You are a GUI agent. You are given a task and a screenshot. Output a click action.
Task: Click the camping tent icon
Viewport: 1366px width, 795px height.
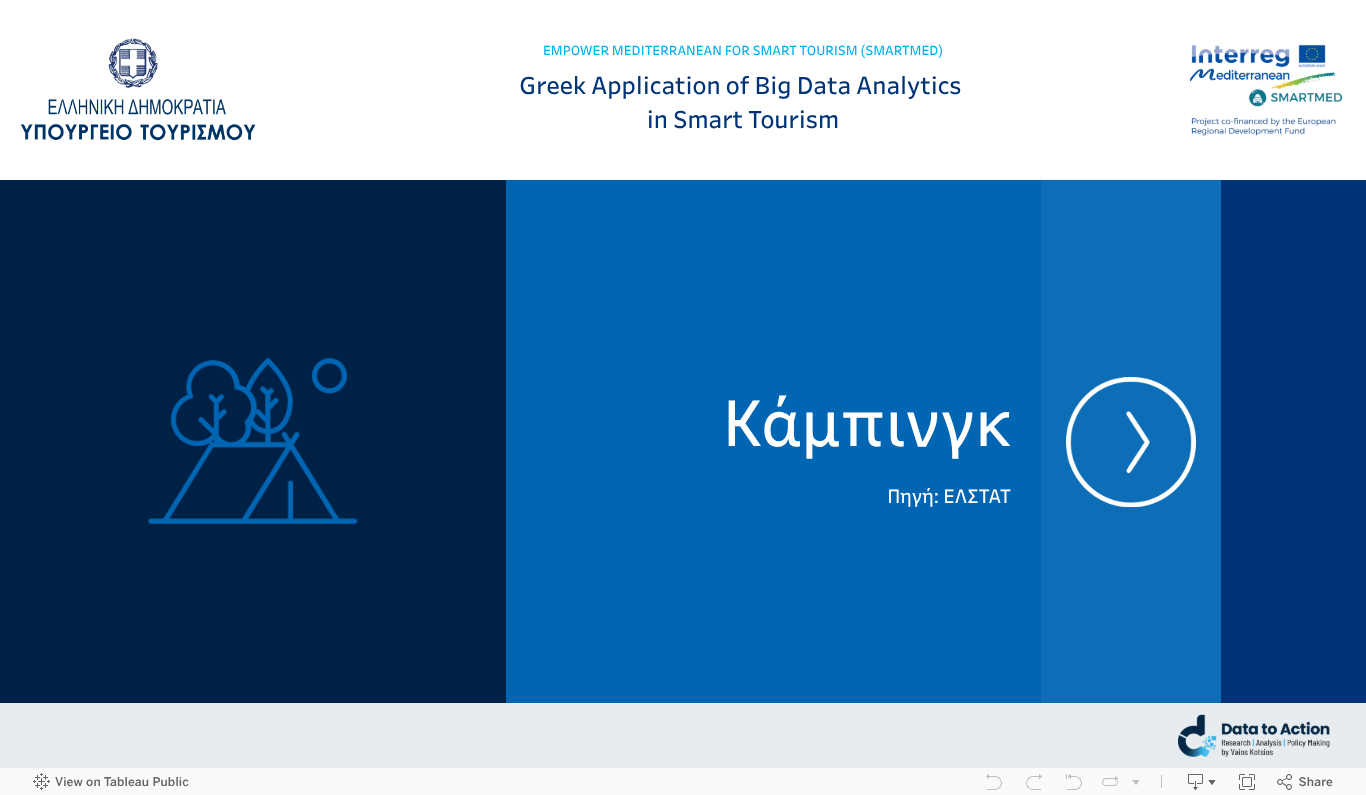[x=253, y=441]
